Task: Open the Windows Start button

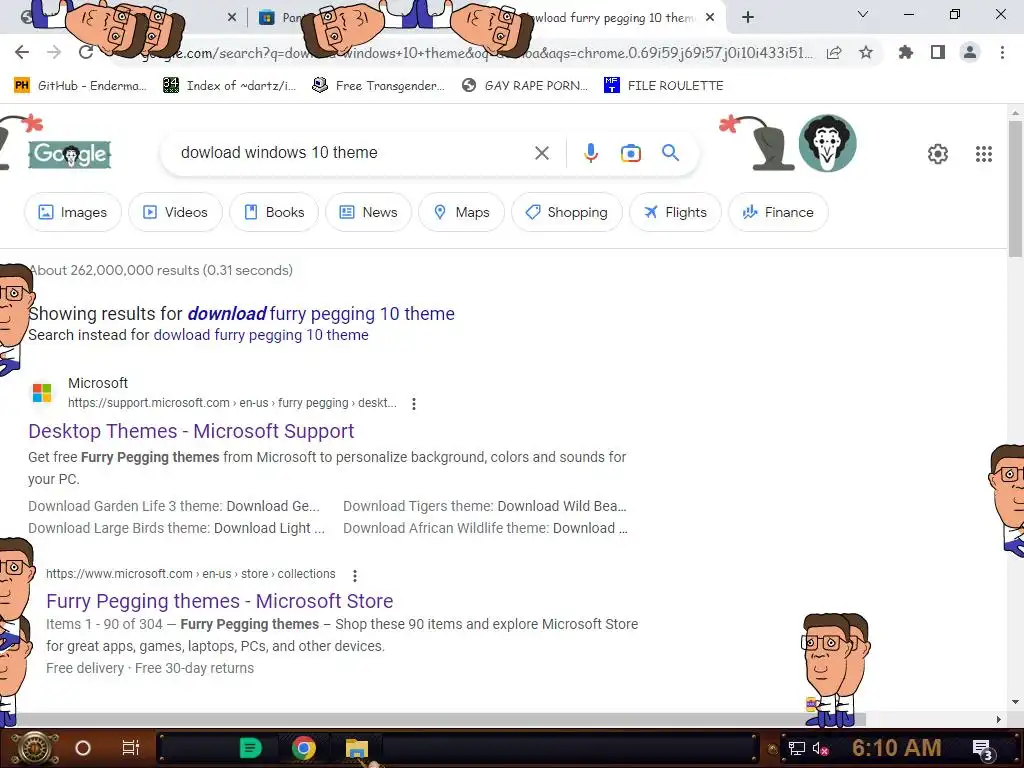Action: coord(35,748)
